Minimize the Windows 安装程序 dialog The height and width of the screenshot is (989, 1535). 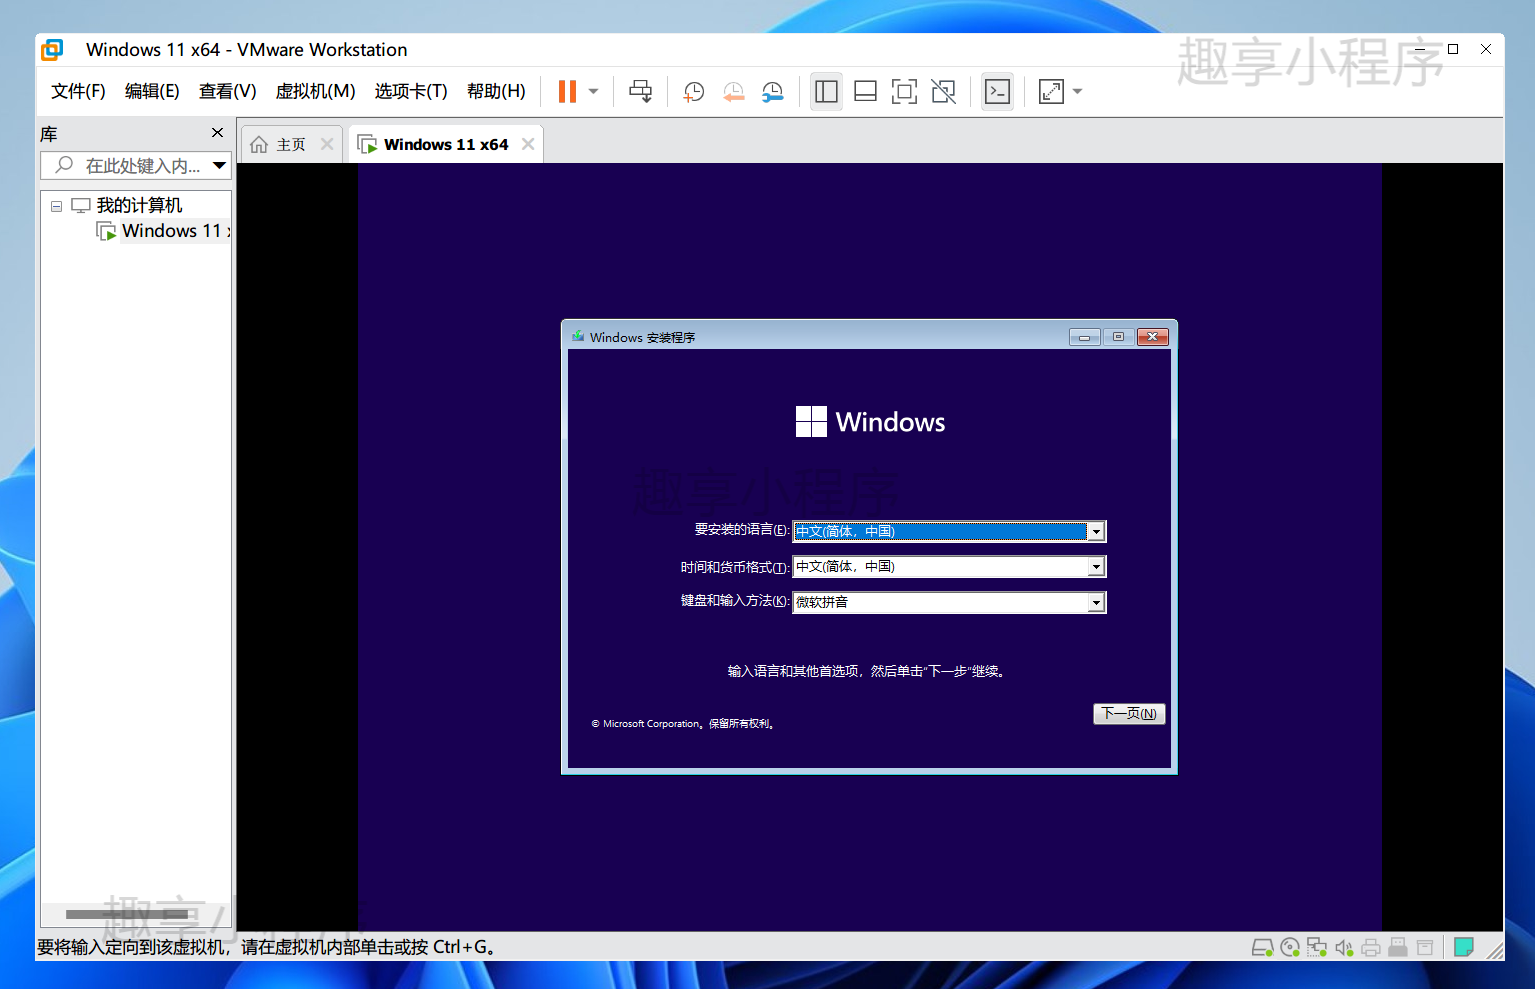tap(1084, 337)
